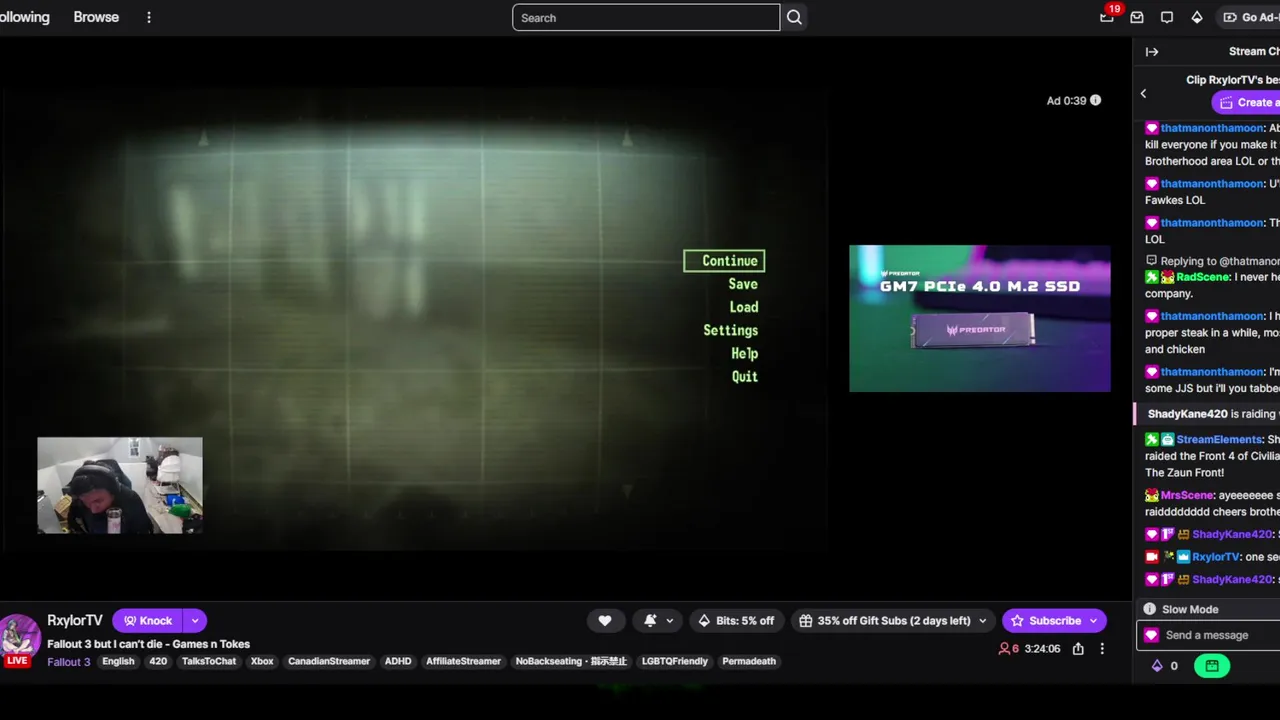Screen dimensions: 1280x720
Task: Click the 3:24:06 stream uptime
Action: 1042,649
